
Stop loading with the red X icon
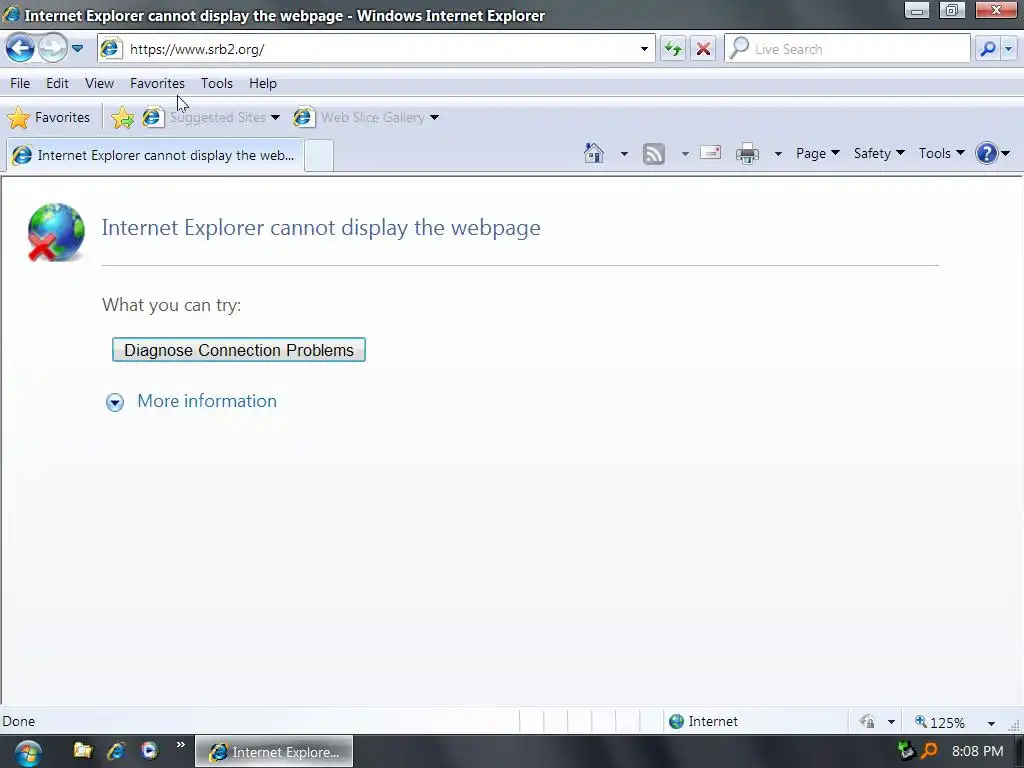click(x=703, y=49)
